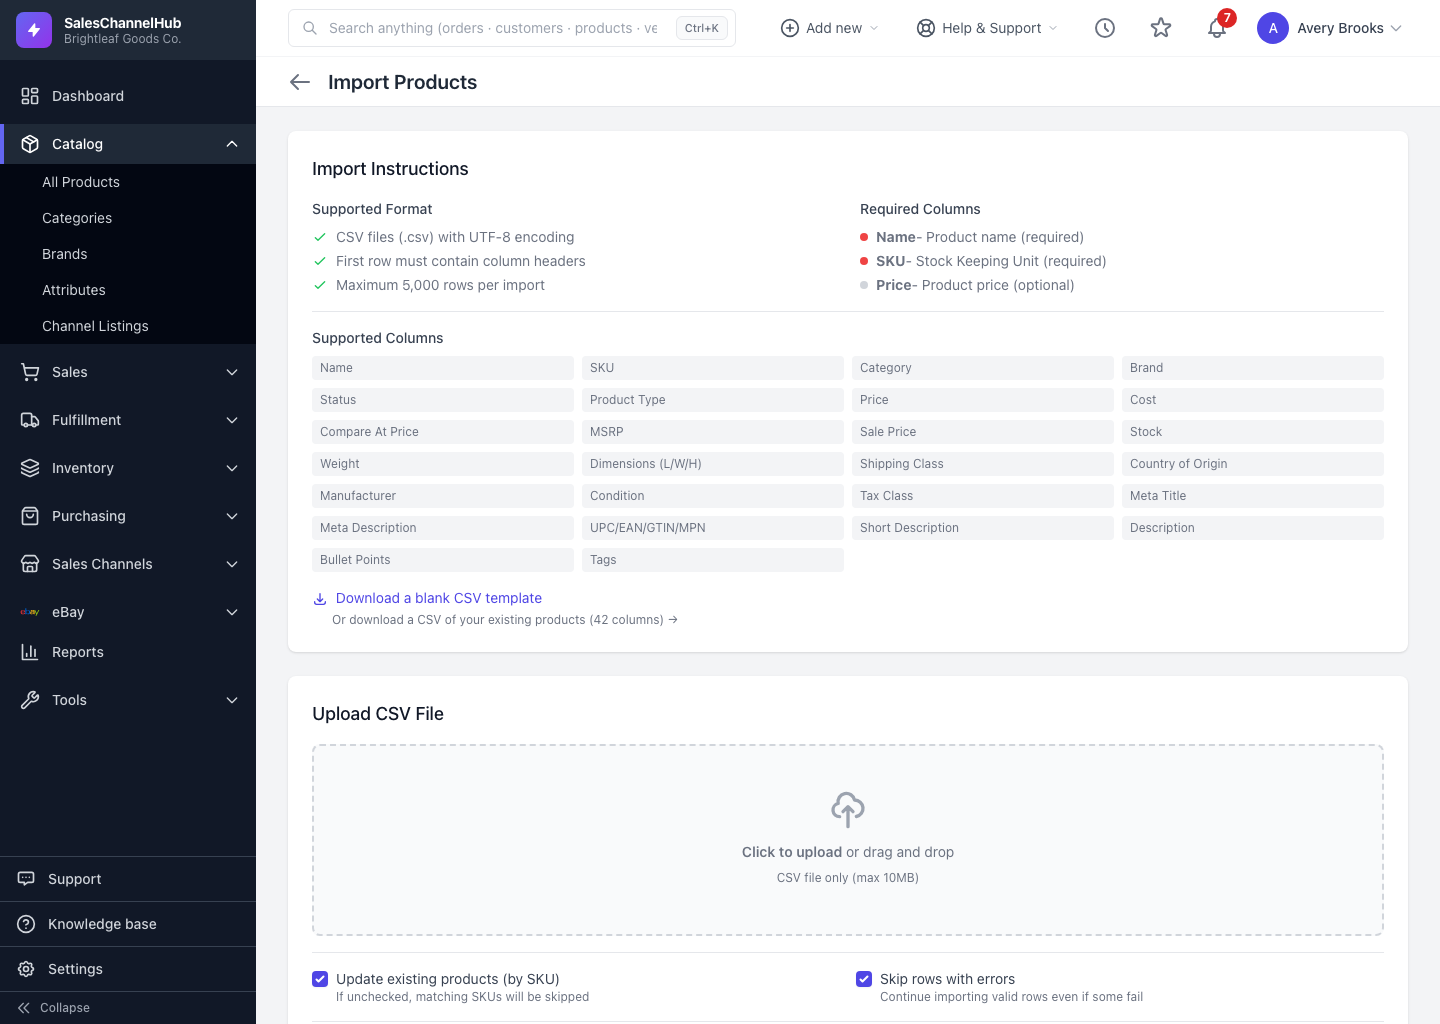
Task: Click the cloud upload icon
Action: 848,809
